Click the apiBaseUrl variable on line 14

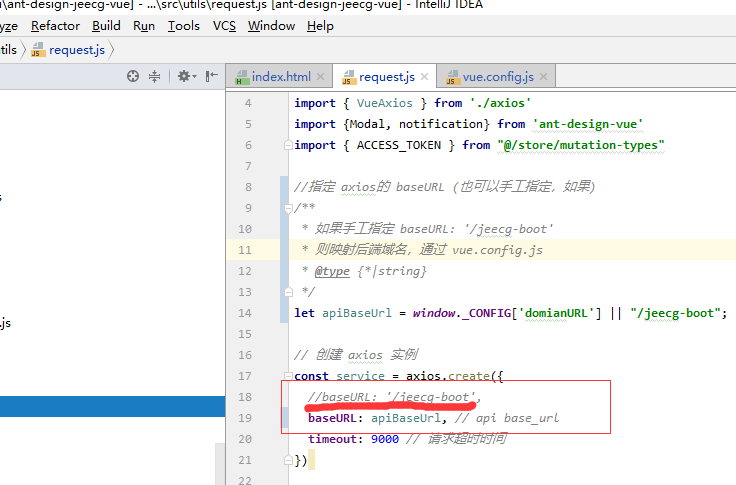click(357, 313)
